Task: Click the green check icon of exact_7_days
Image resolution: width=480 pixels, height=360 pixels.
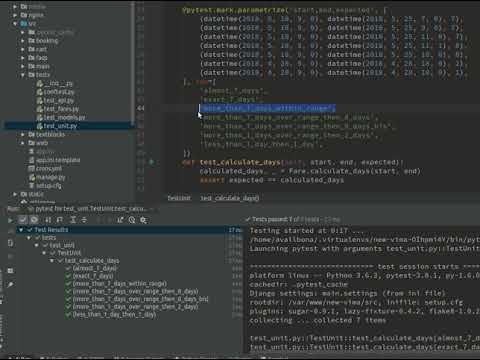Action: [68, 276]
